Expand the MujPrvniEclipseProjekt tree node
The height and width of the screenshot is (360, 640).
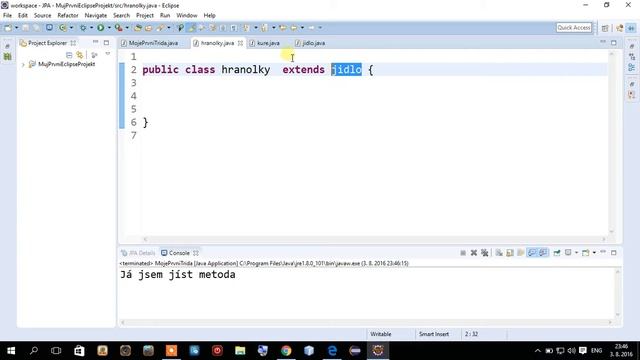pyautogui.click(x=23, y=64)
